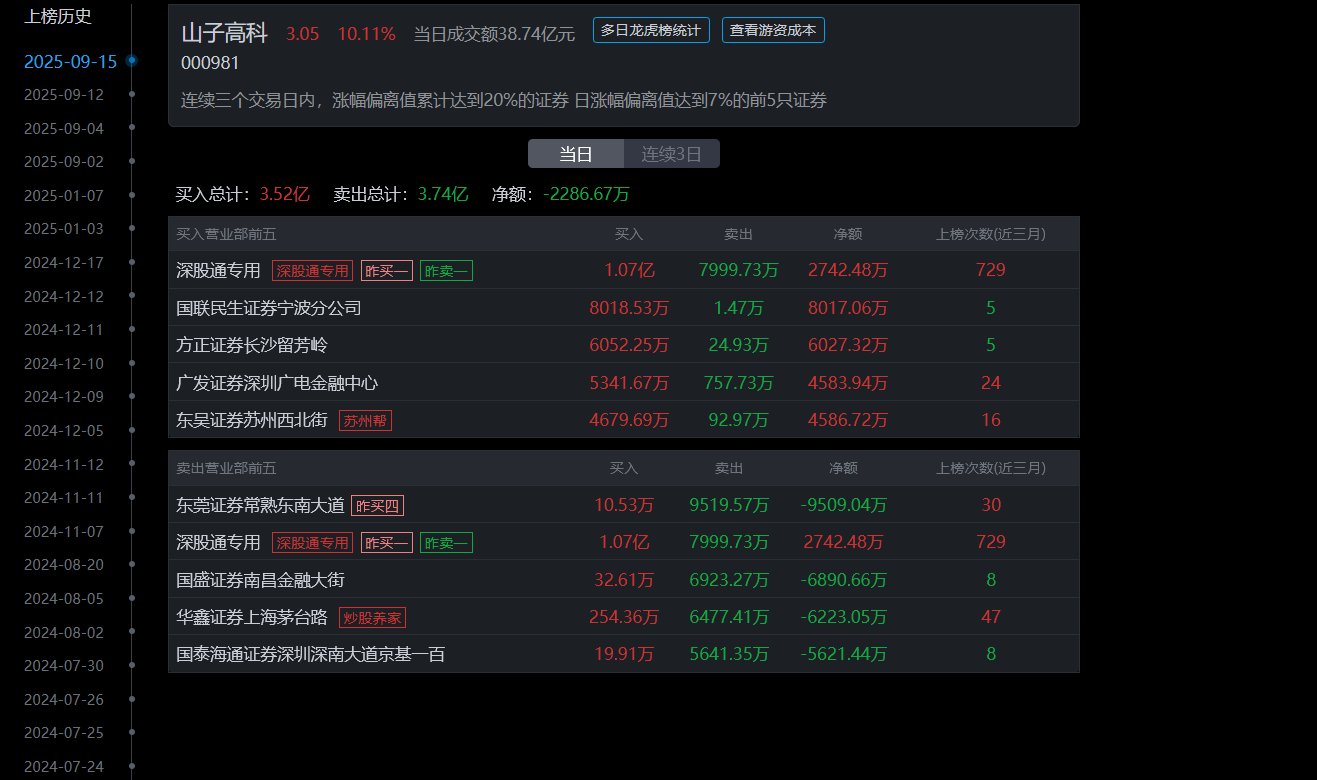Select history date 2025-09-04
The width and height of the screenshot is (1317, 780).
pyautogui.click(x=64, y=128)
